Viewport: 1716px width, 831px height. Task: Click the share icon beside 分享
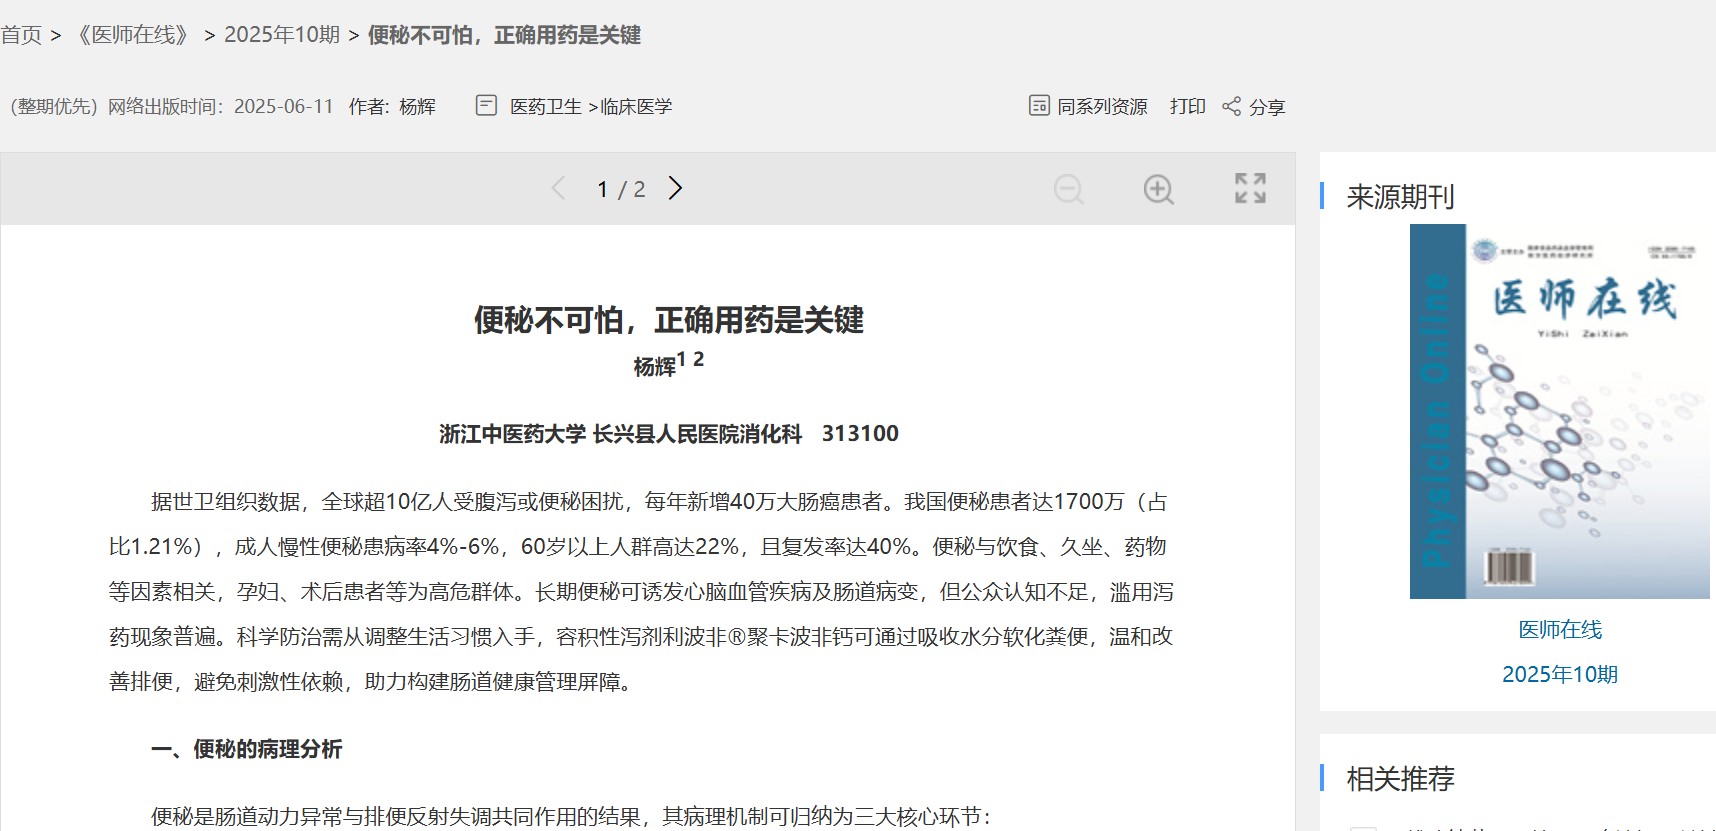[1231, 106]
